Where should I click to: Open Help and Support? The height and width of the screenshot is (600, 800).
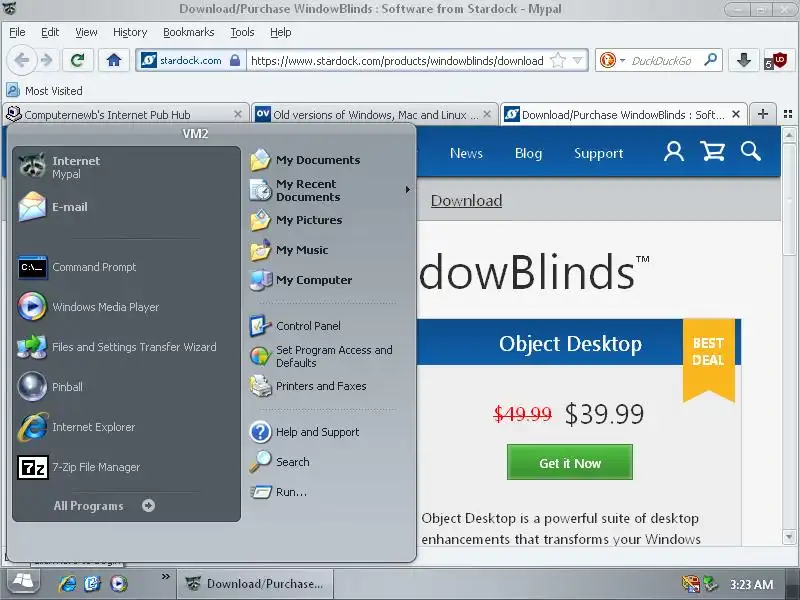tap(330, 432)
